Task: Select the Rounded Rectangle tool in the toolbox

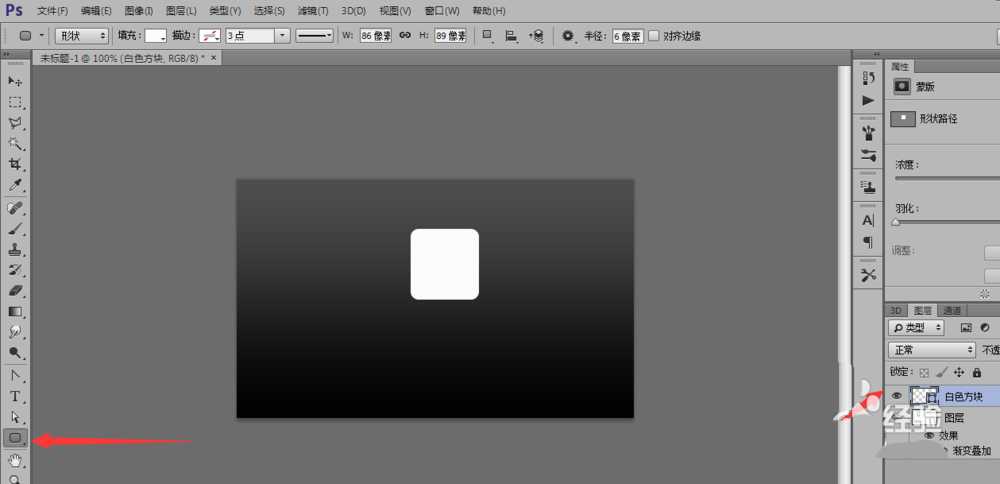Action: coord(15,438)
